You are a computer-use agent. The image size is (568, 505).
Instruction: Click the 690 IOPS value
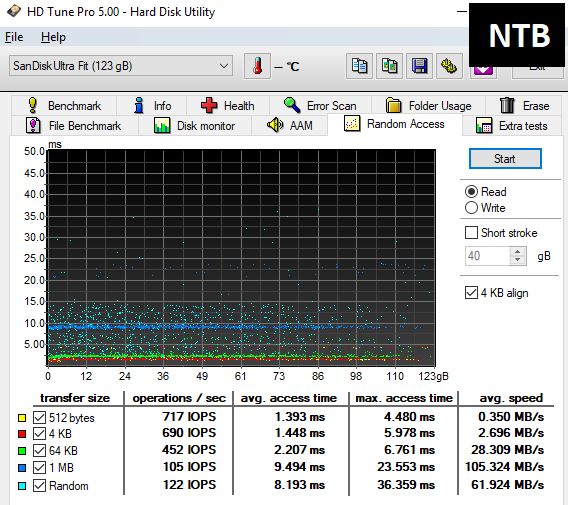tap(189, 433)
